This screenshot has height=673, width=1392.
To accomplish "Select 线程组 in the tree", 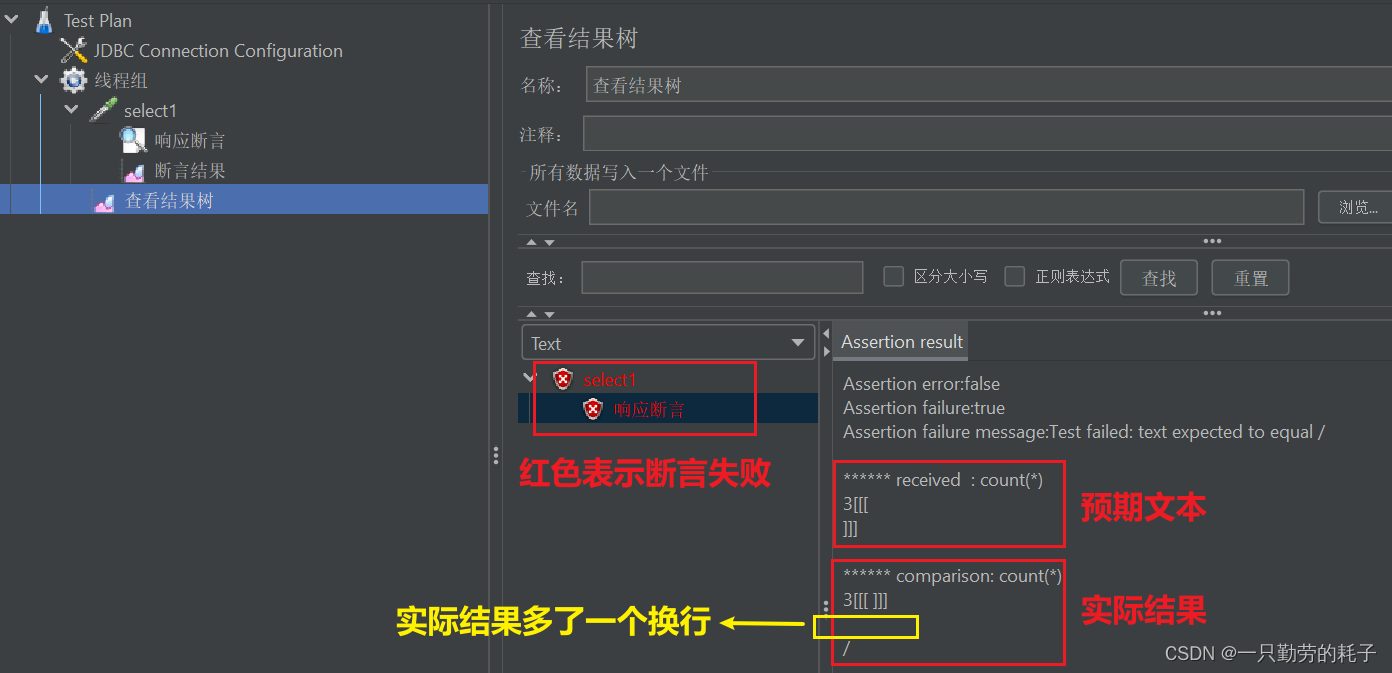I will point(121,80).
